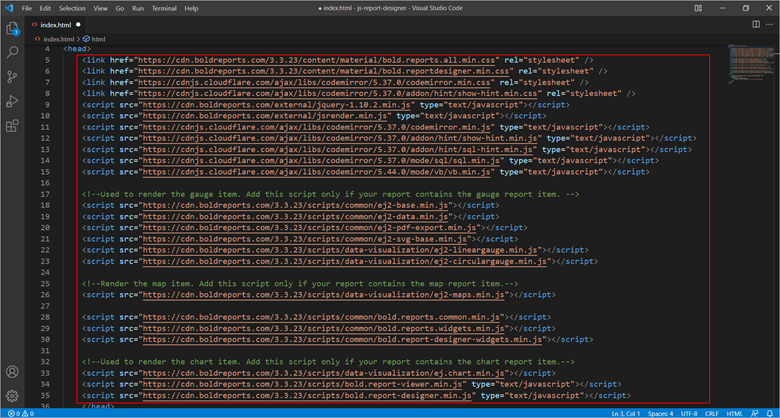
Task: Place cursor on the <head> tag line
Action: point(77,49)
